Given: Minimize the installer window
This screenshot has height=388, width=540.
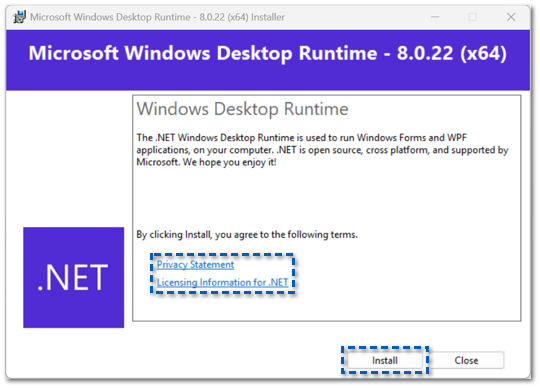Looking at the screenshot, I should [435, 17].
